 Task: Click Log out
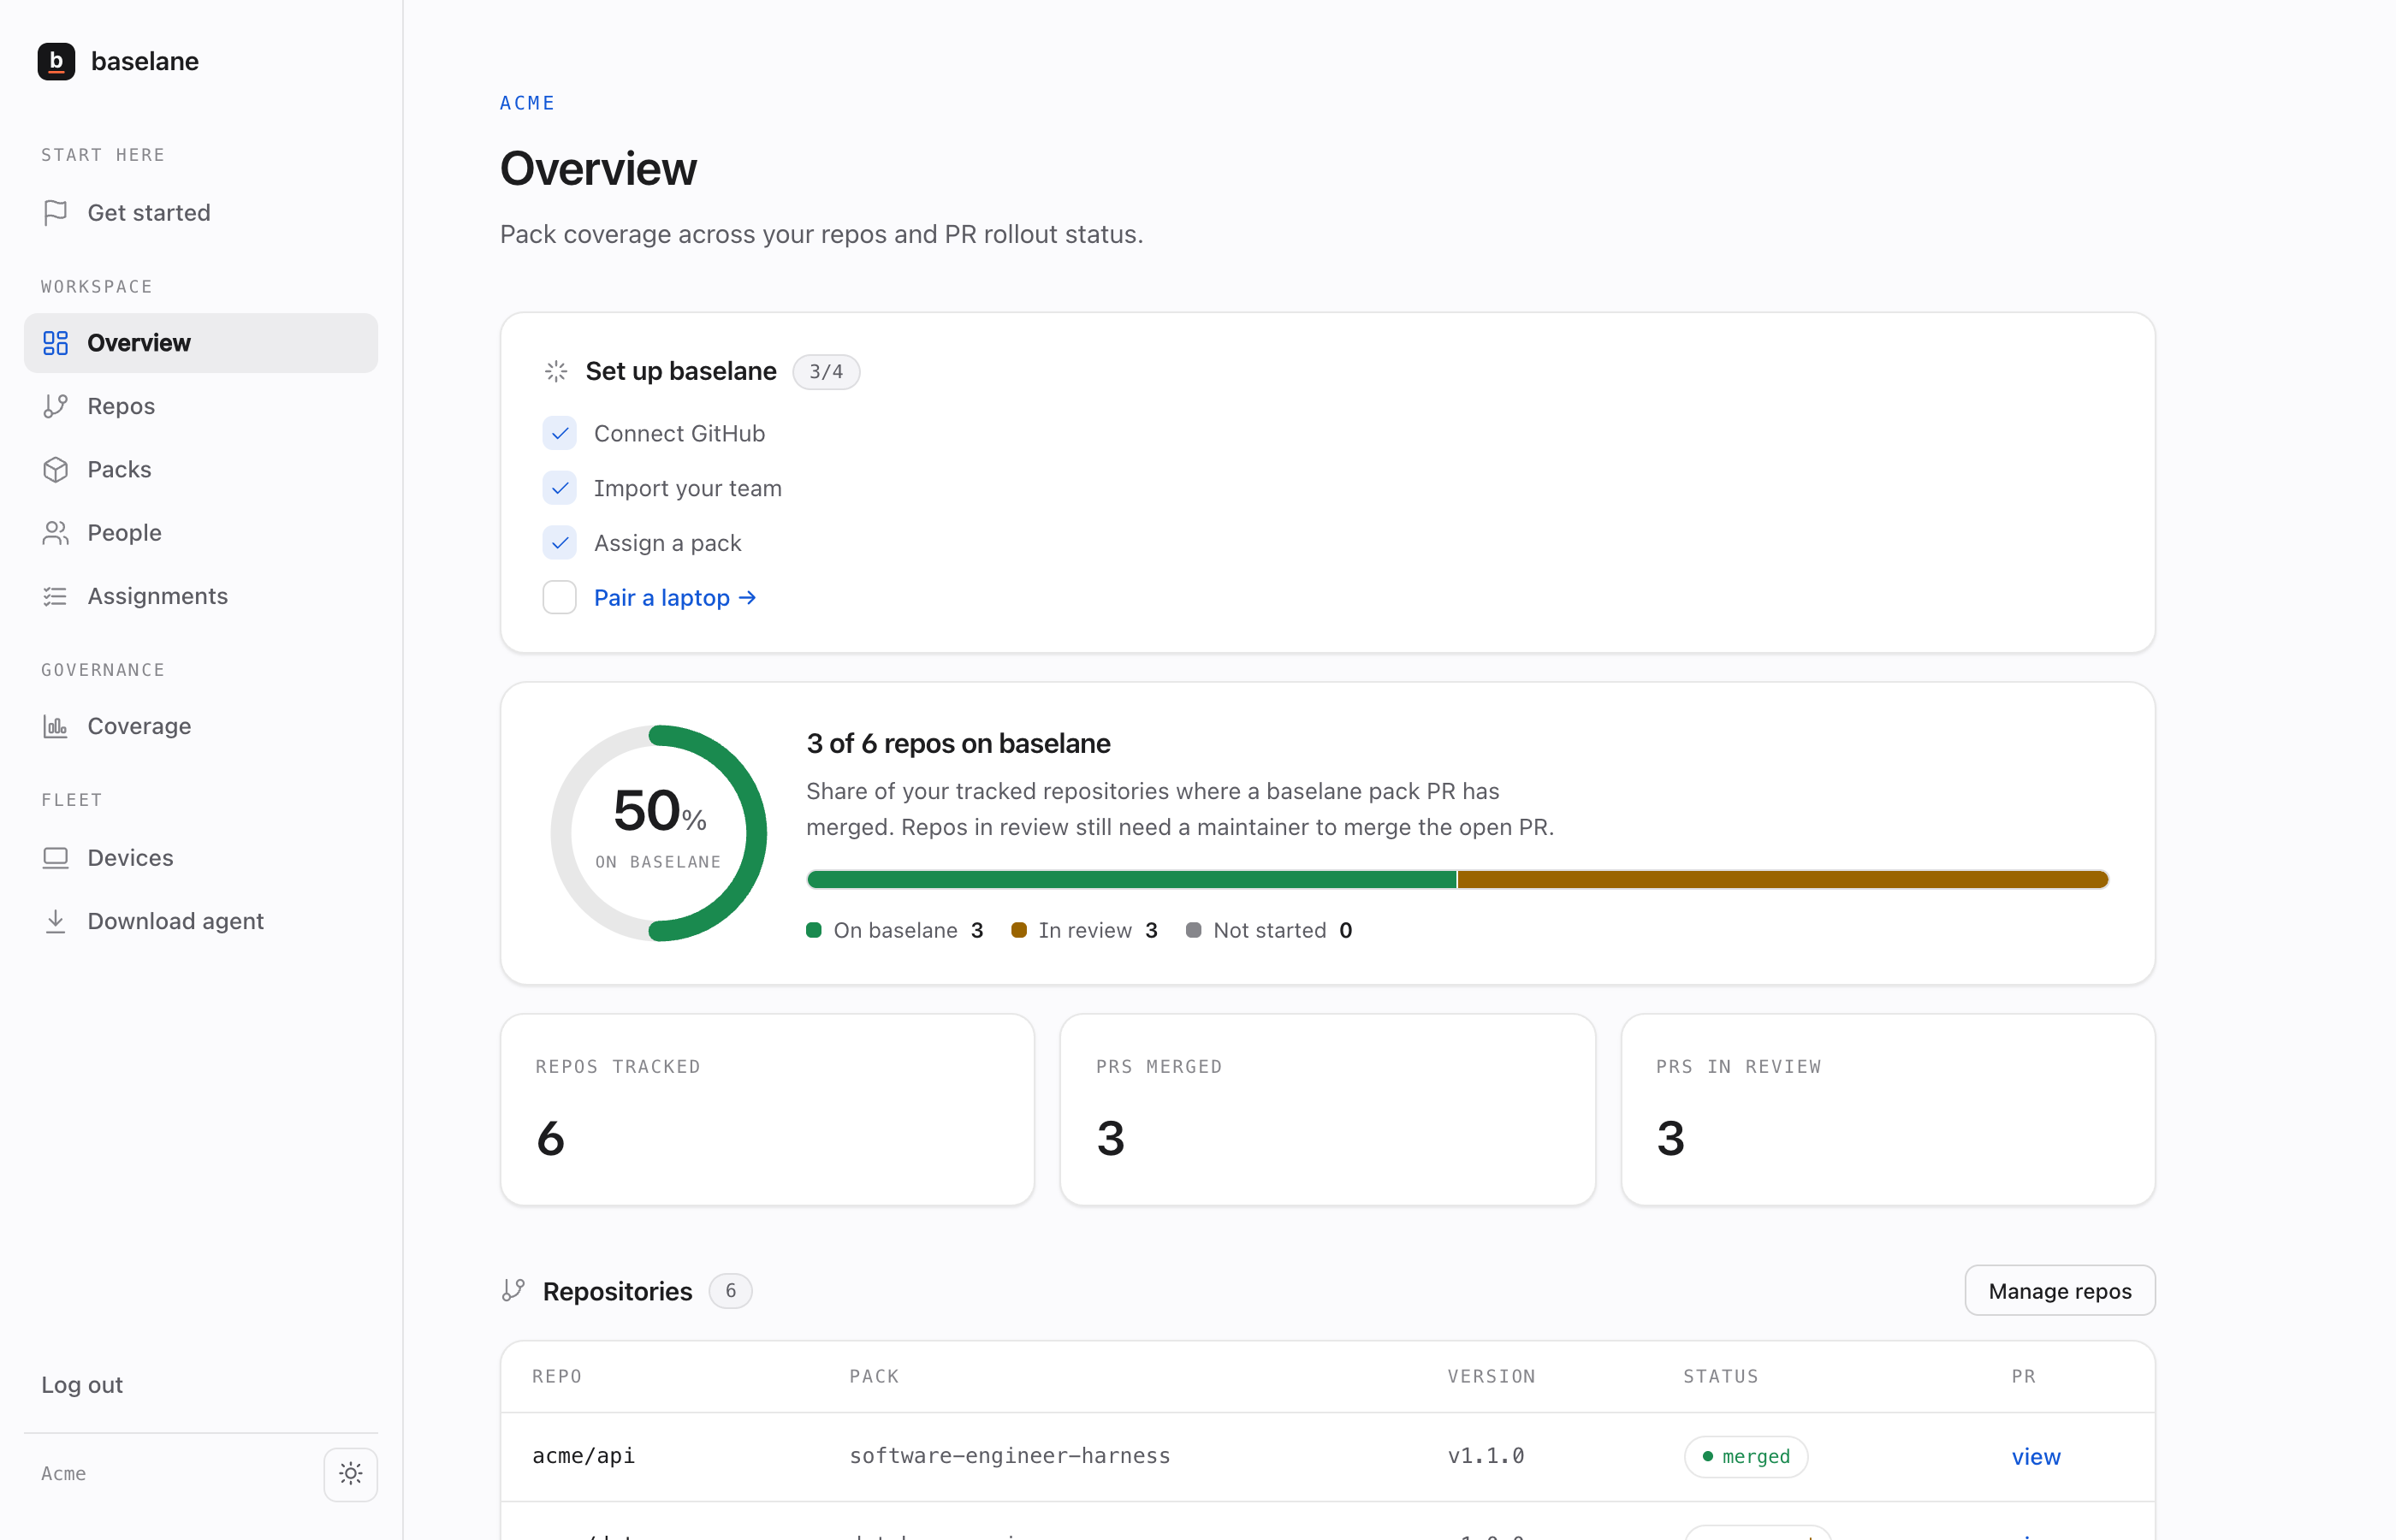pos(82,1385)
